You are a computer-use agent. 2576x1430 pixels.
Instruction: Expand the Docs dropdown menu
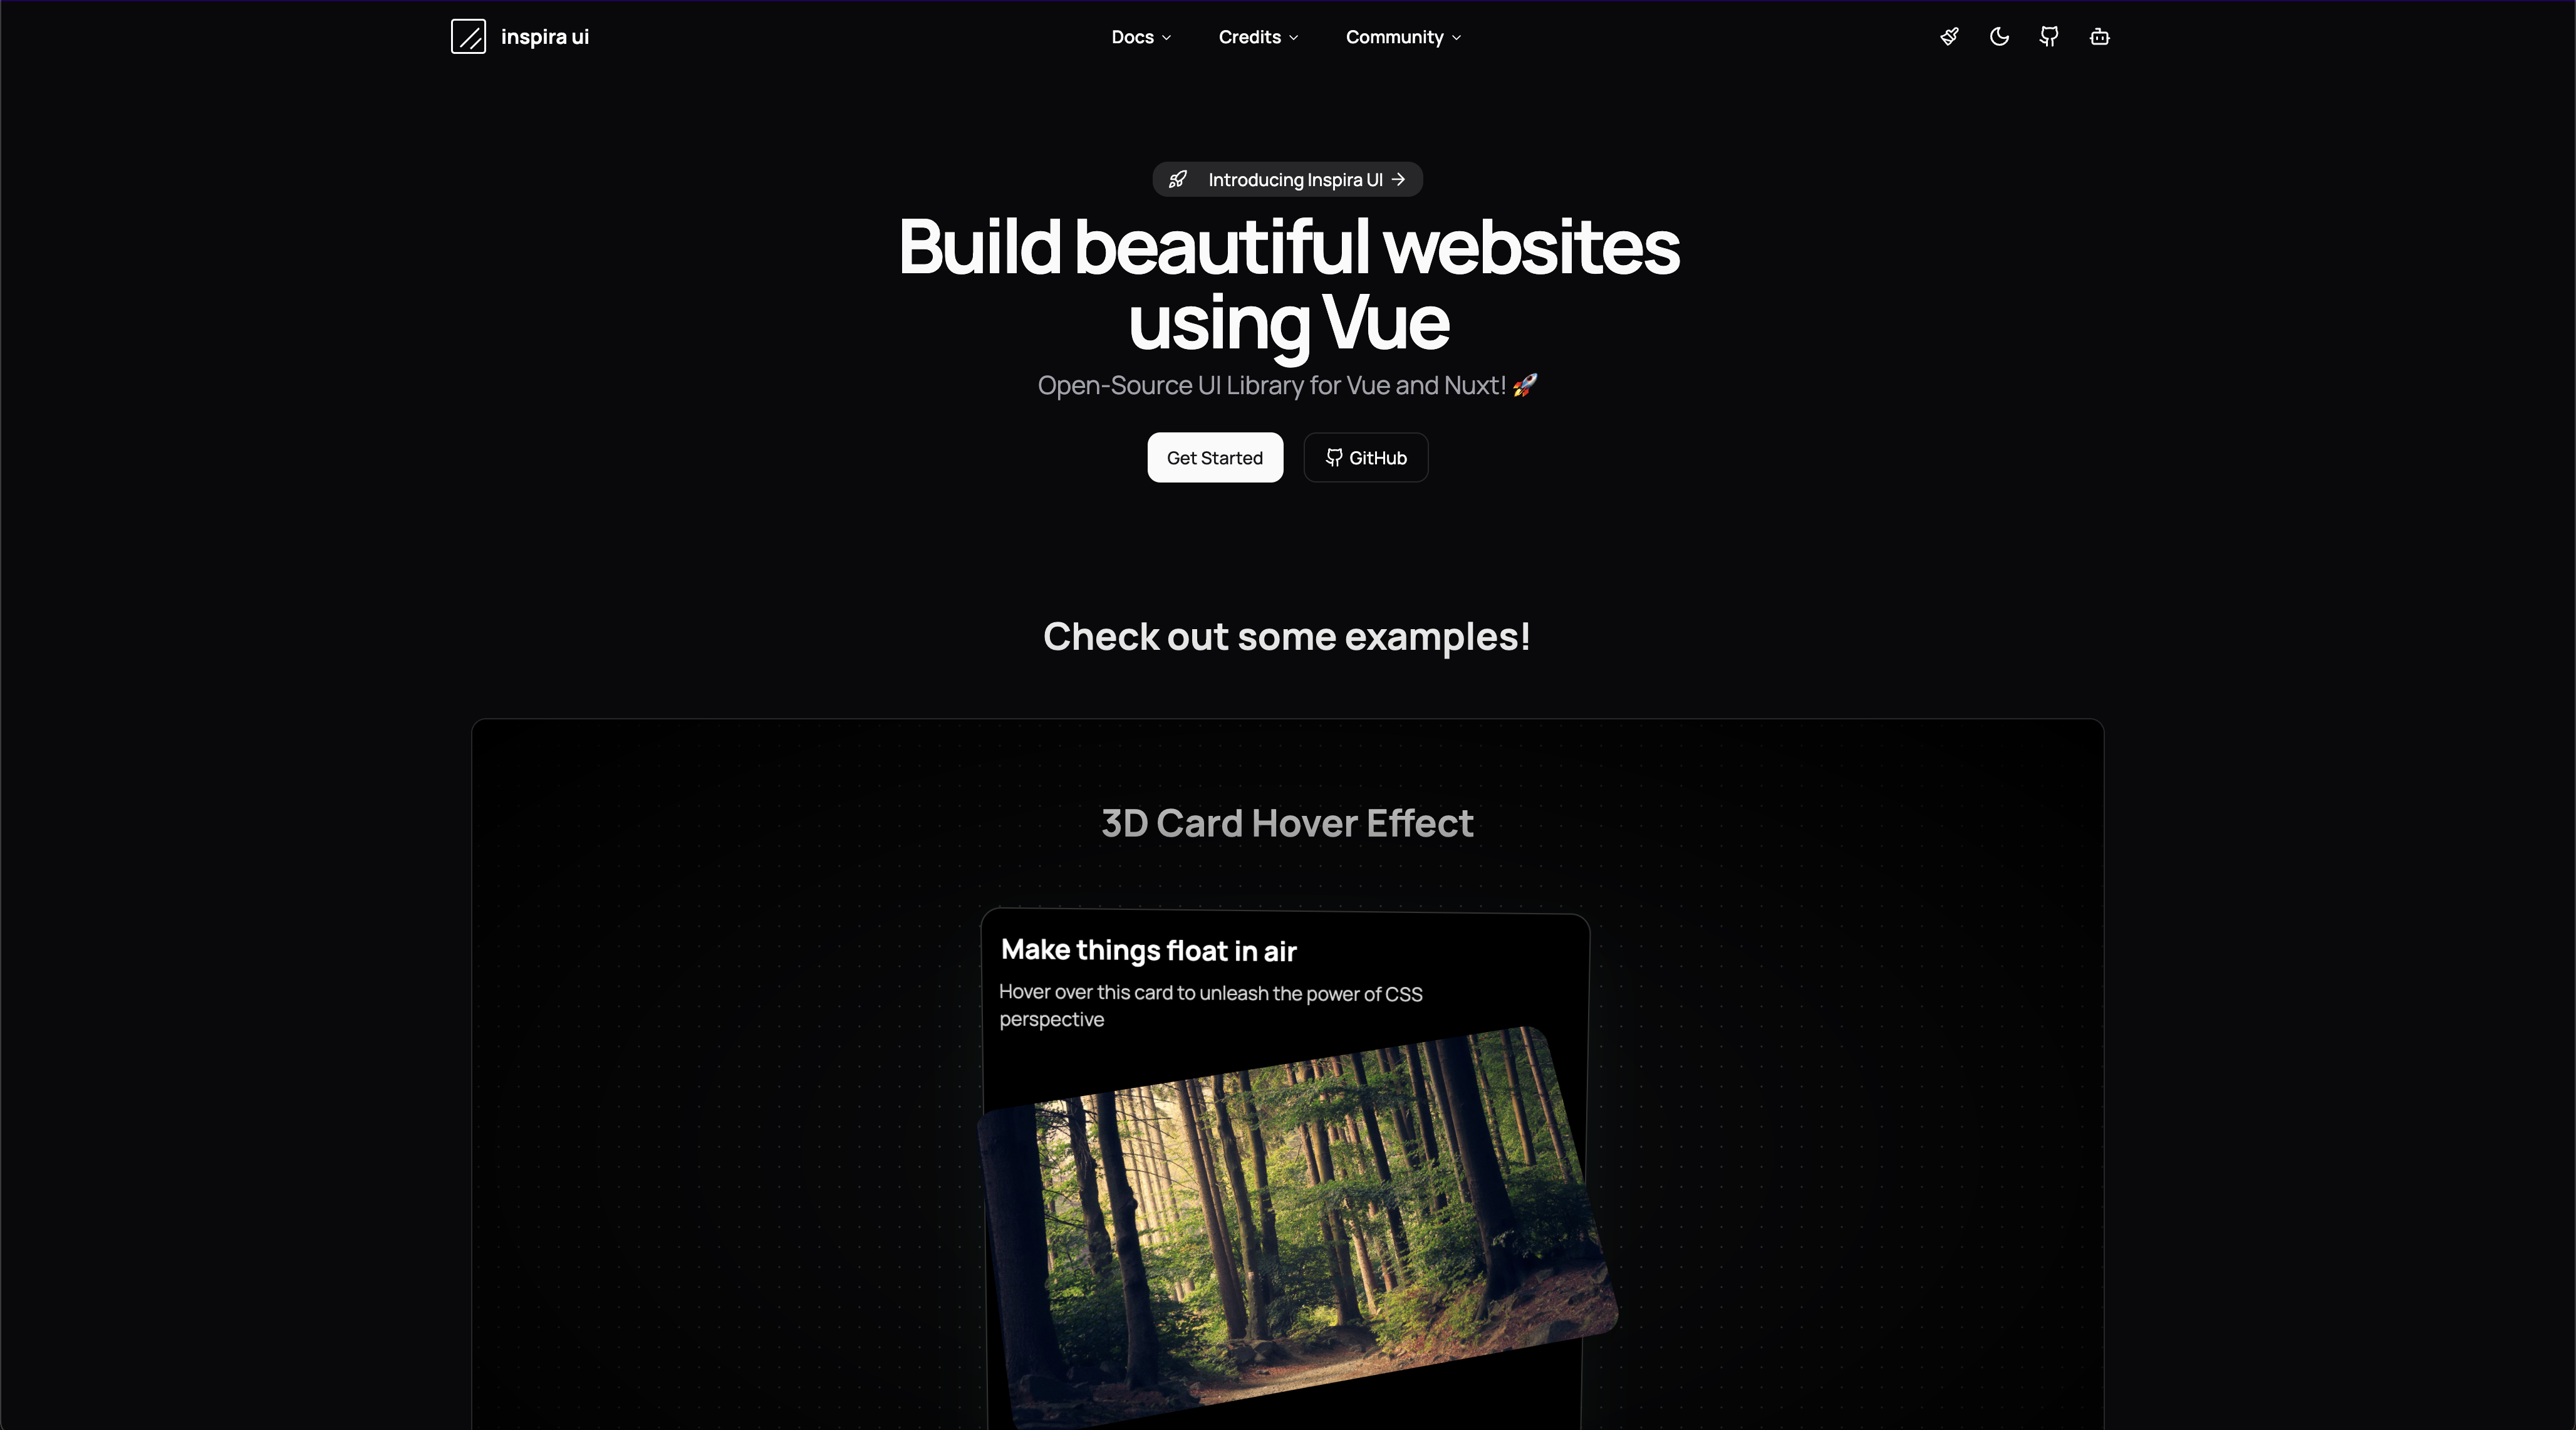point(1141,37)
